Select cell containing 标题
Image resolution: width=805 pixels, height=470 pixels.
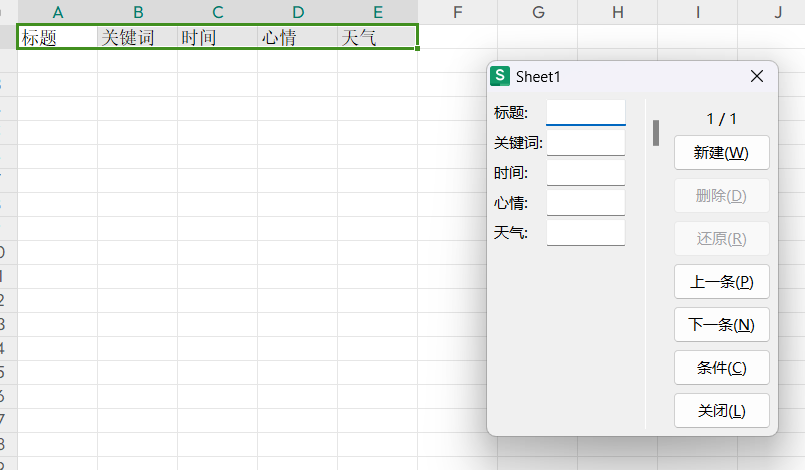coord(58,37)
